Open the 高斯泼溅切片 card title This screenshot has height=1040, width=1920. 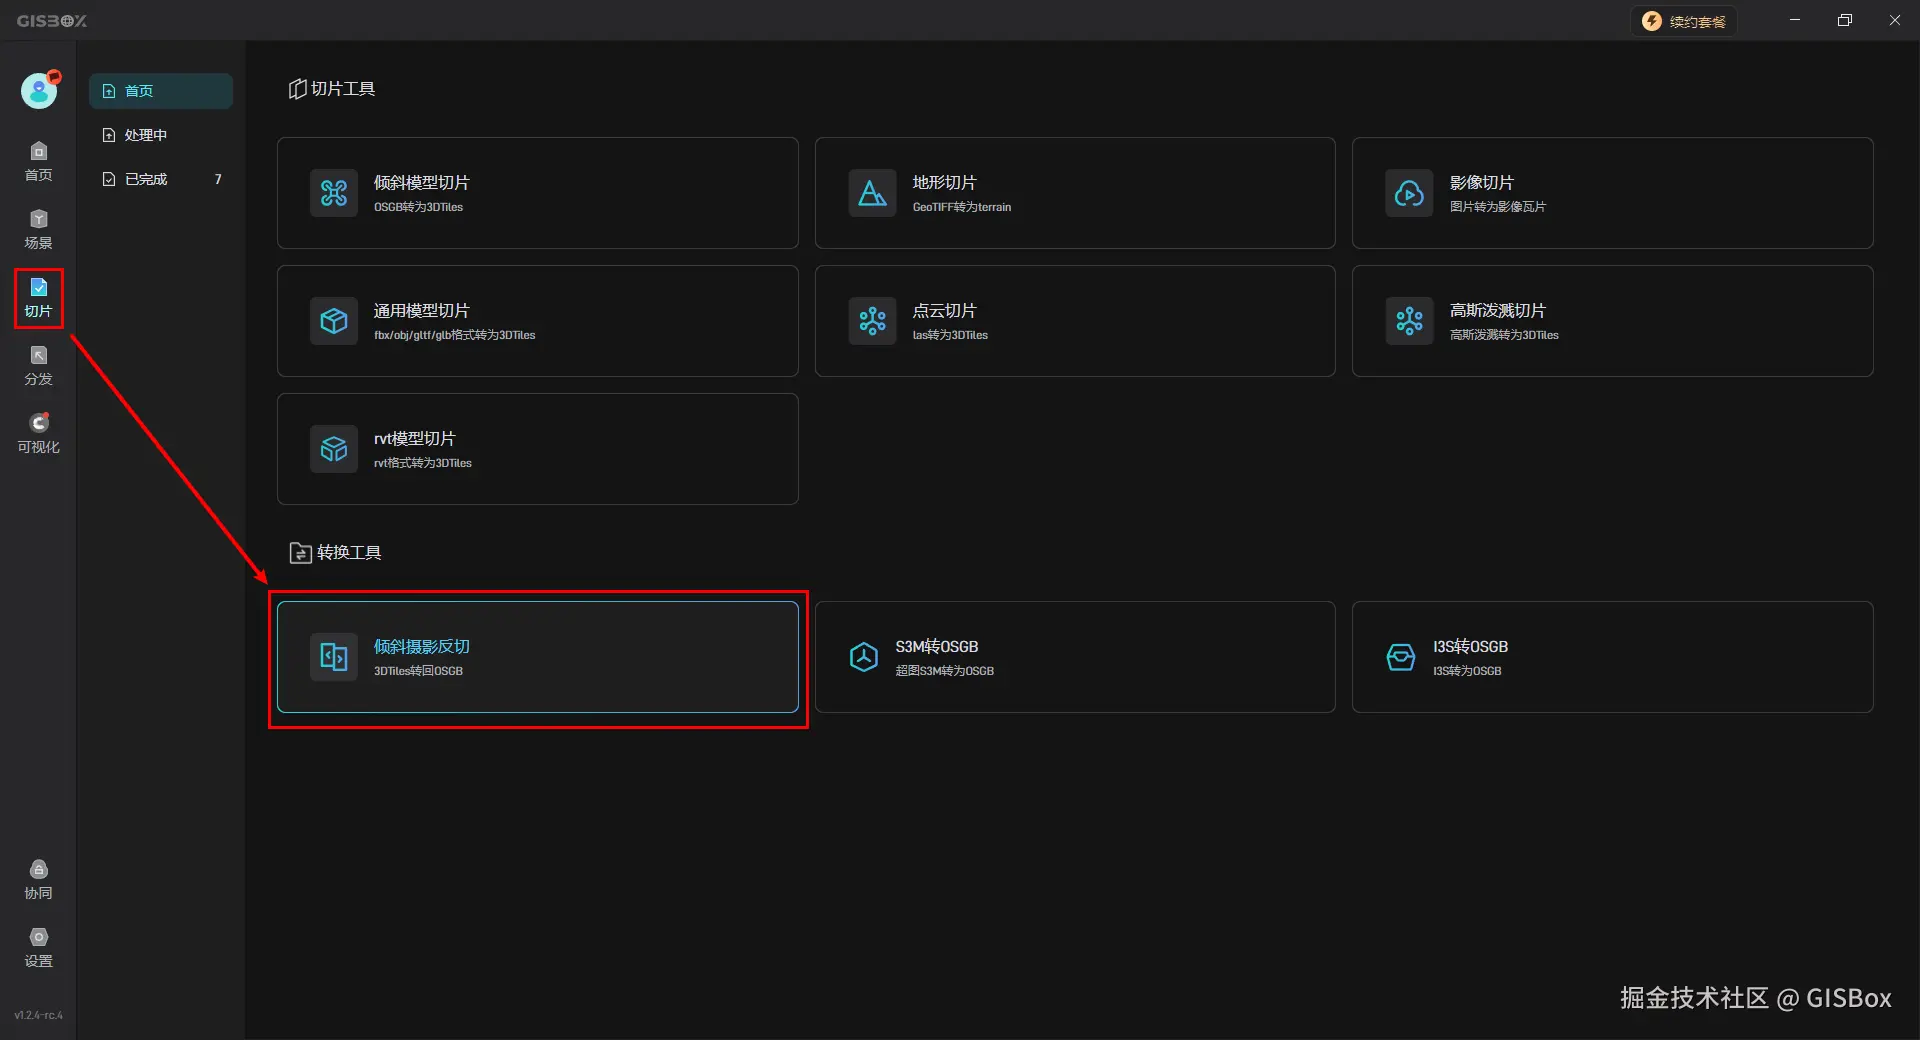pos(1497,311)
